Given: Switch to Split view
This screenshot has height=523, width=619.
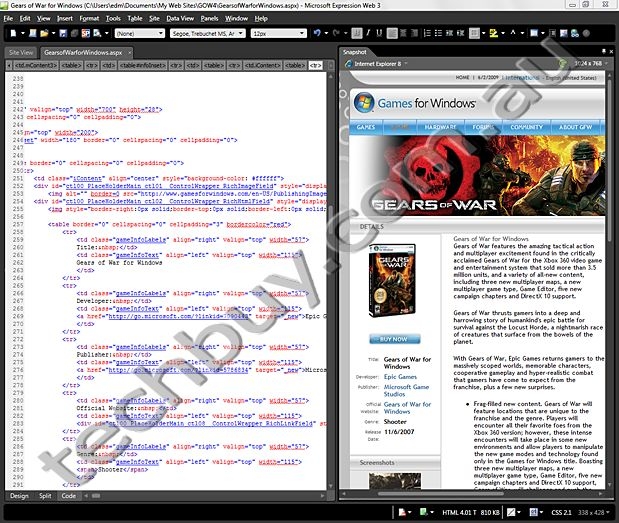Looking at the screenshot, I should coord(45,496).
